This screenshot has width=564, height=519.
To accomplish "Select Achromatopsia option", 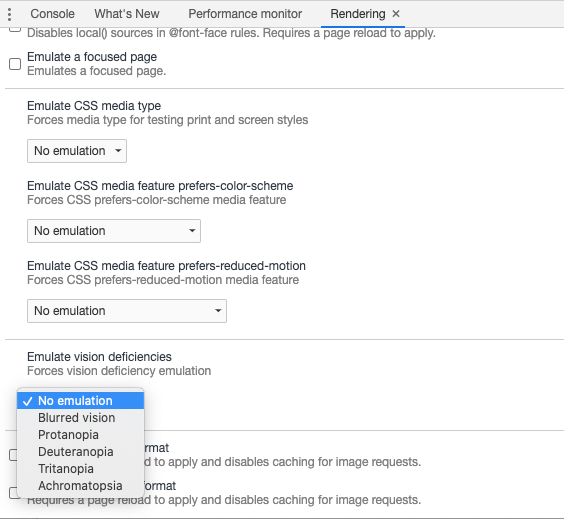I will (x=81, y=485).
